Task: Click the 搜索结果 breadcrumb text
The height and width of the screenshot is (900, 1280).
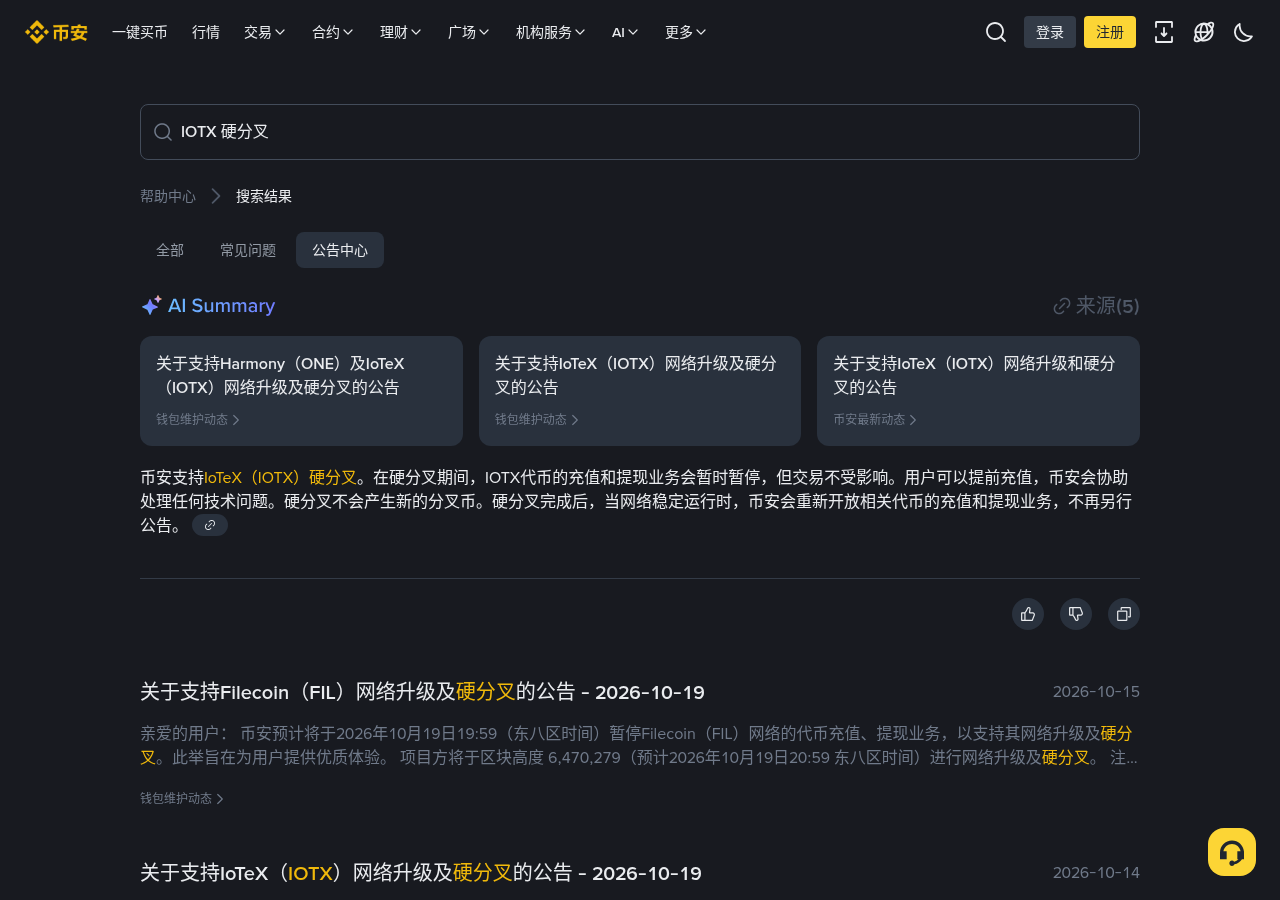Action: 264,196
